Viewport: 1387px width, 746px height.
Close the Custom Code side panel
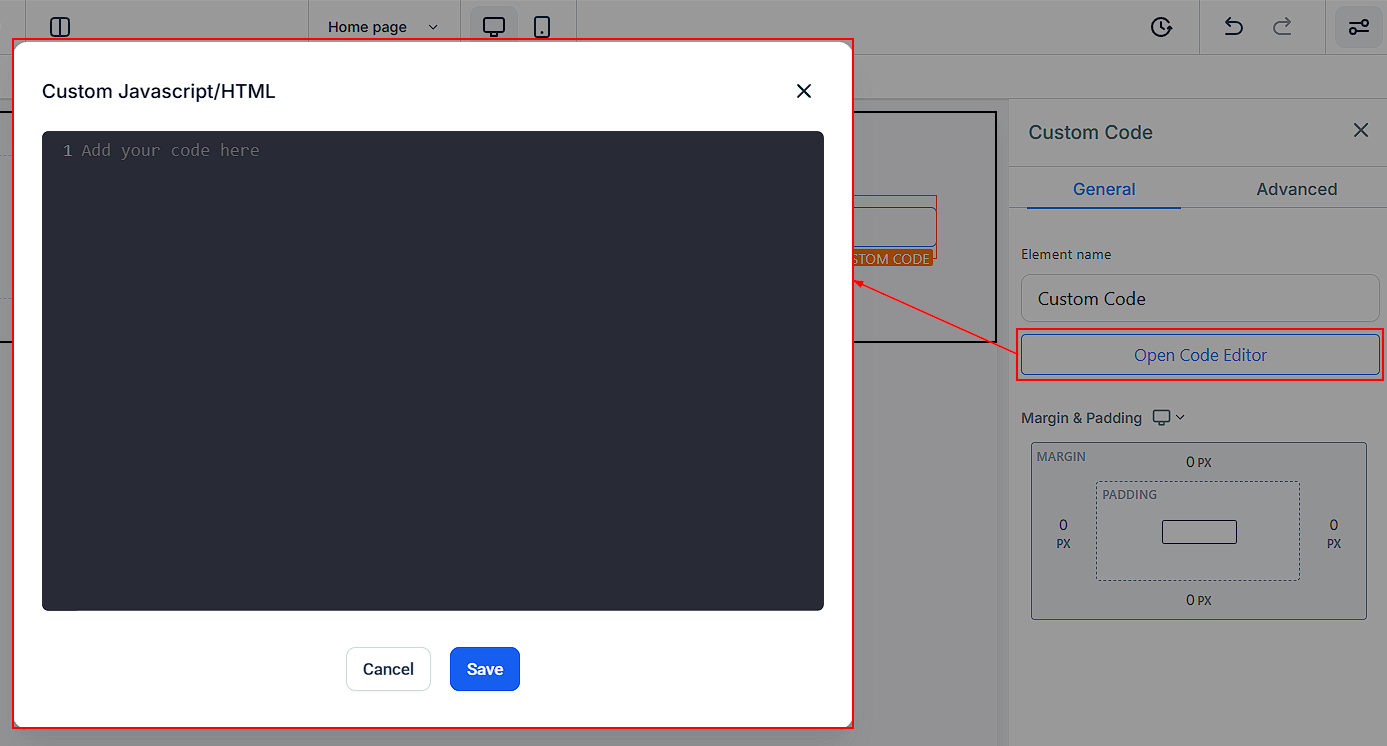pos(1360,131)
